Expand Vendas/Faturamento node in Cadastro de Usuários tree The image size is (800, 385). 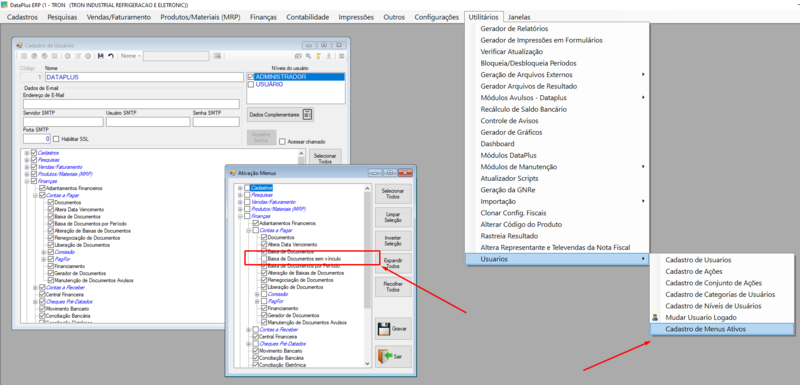(x=27, y=167)
